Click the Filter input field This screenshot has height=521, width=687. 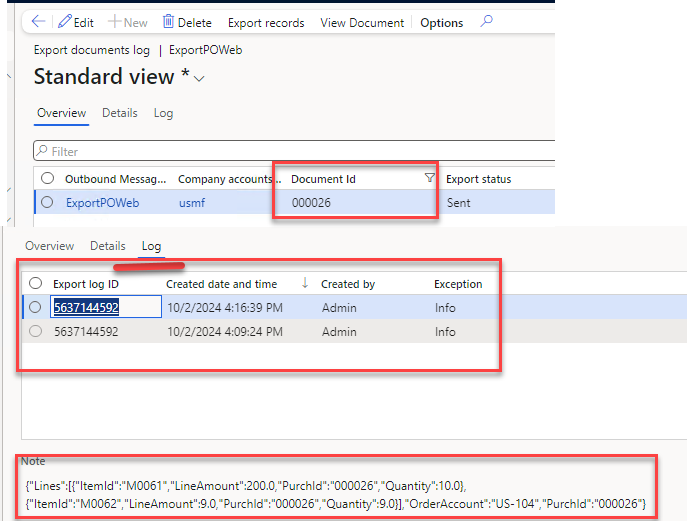(x=294, y=151)
